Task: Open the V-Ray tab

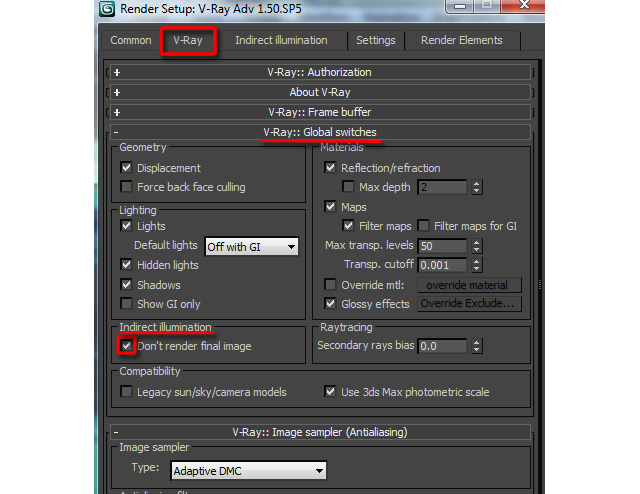Action: click(188, 40)
